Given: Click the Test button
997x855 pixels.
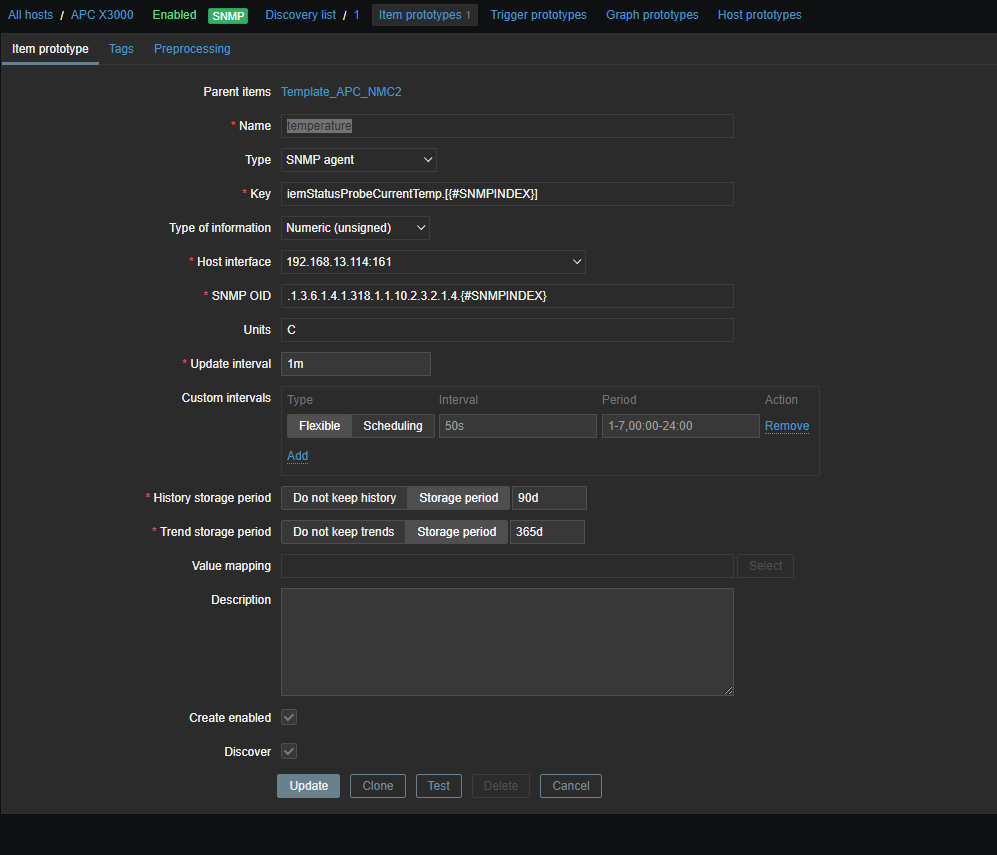Looking at the screenshot, I should click(439, 786).
